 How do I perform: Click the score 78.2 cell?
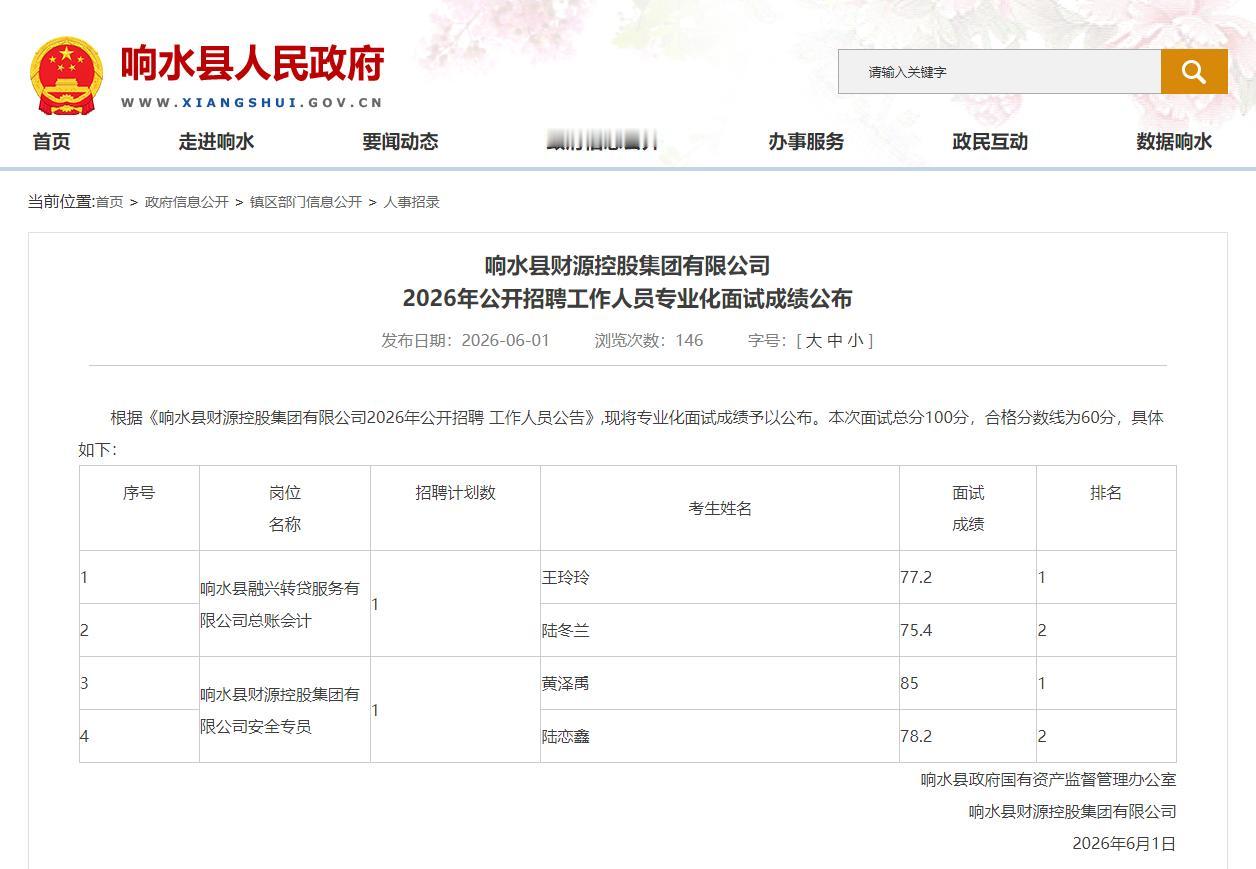(x=968, y=736)
